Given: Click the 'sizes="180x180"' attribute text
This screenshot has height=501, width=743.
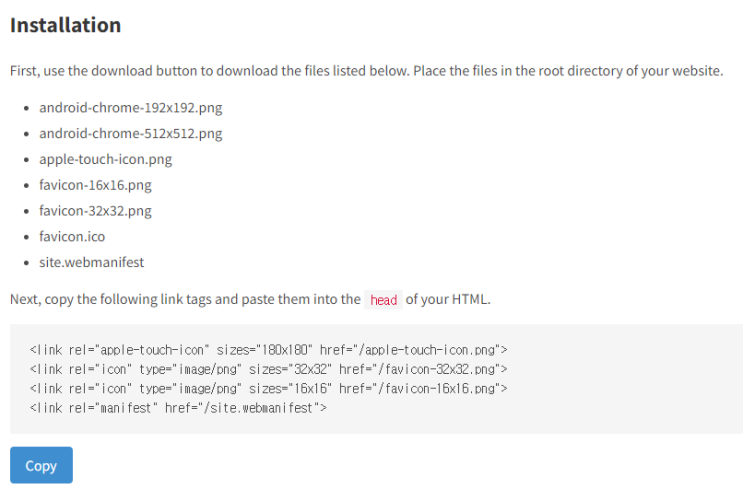Looking at the screenshot, I should click(x=264, y=350).
